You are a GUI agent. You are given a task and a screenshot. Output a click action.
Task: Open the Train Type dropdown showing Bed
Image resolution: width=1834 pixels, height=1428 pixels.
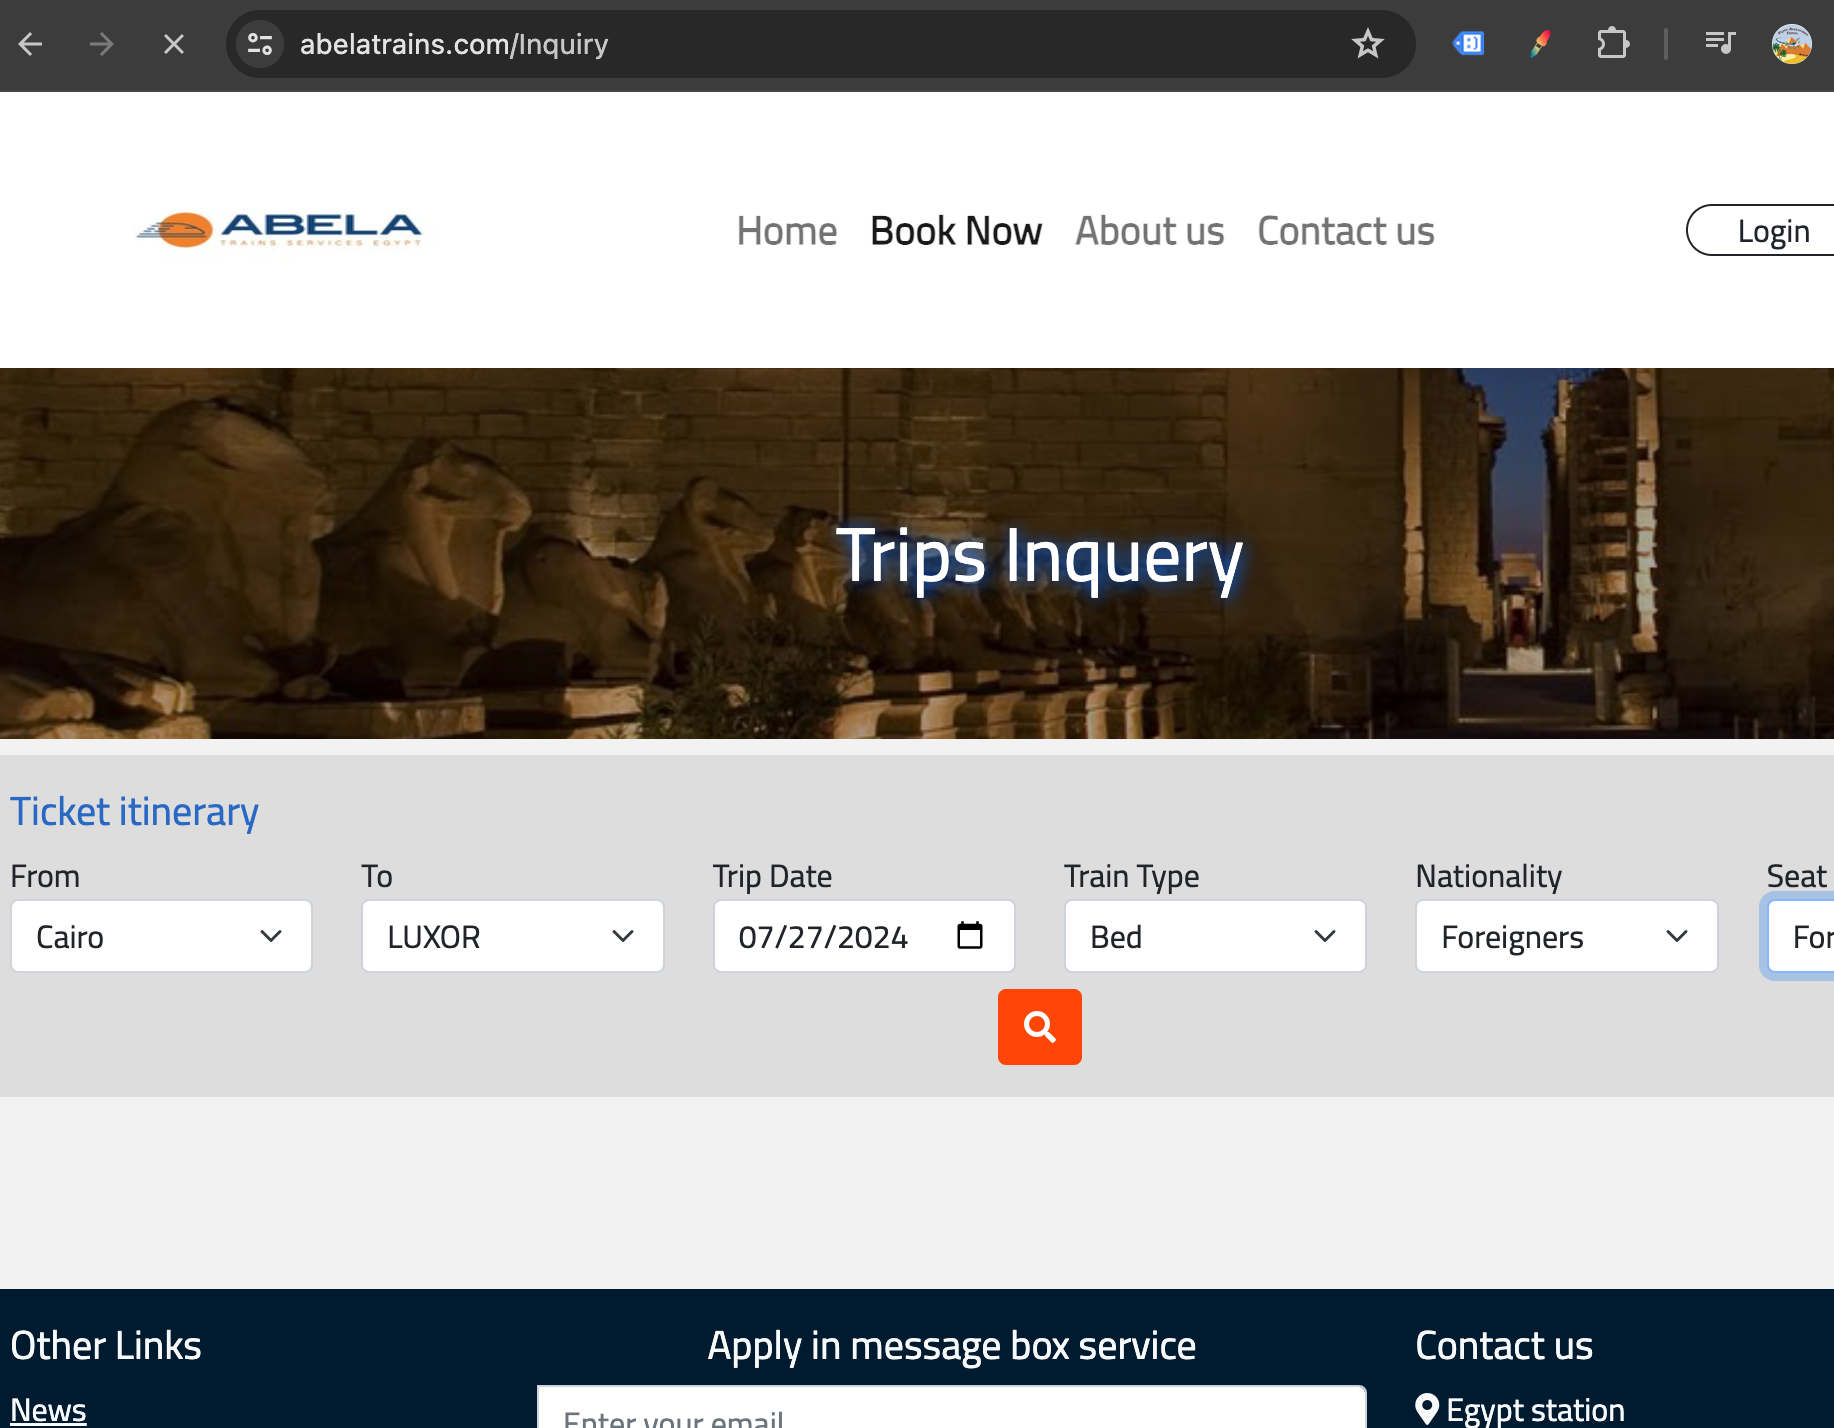(1215, 936)
